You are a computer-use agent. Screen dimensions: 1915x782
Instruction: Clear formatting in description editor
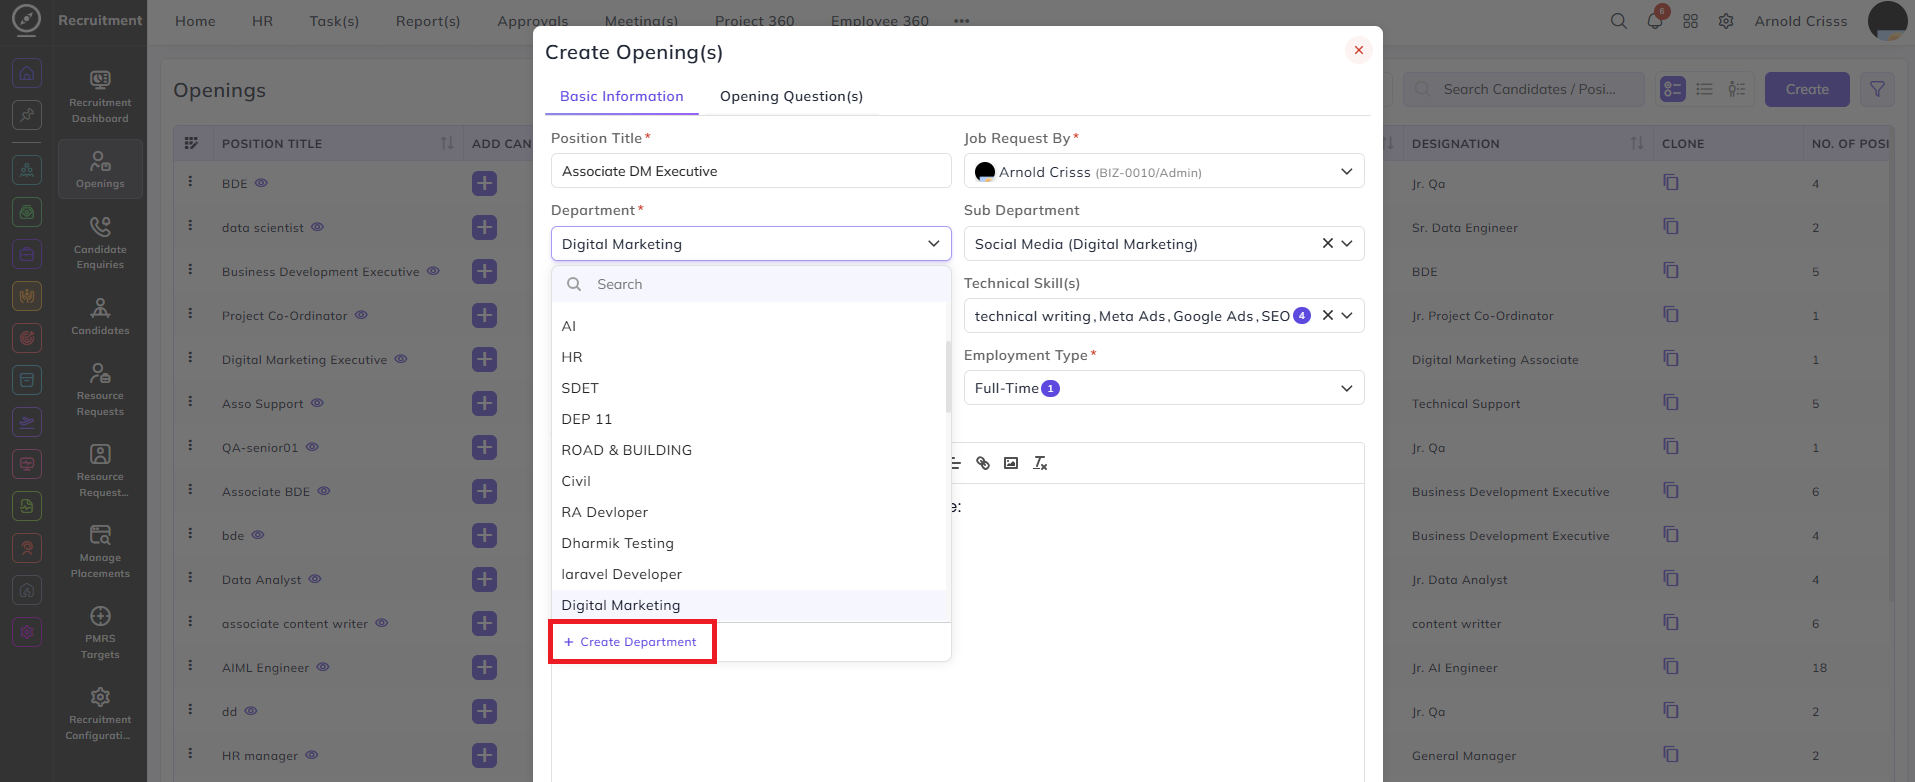(1040, 463)
